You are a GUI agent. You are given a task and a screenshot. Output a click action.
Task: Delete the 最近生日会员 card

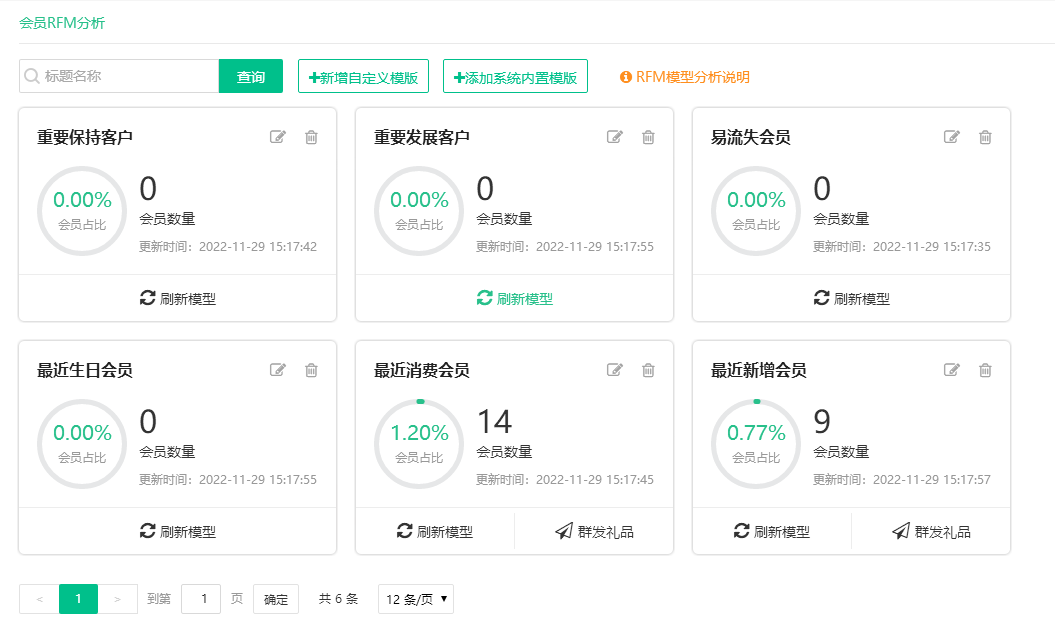pyautogui.click(x=311, y=370)
